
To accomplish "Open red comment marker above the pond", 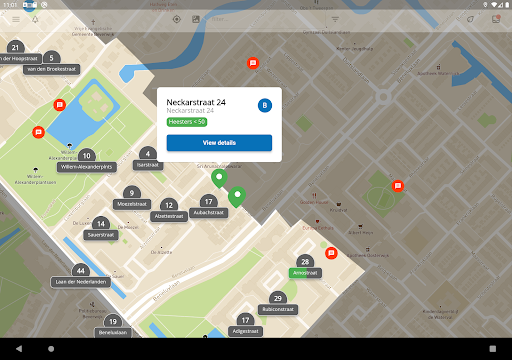I will [60, 105].
